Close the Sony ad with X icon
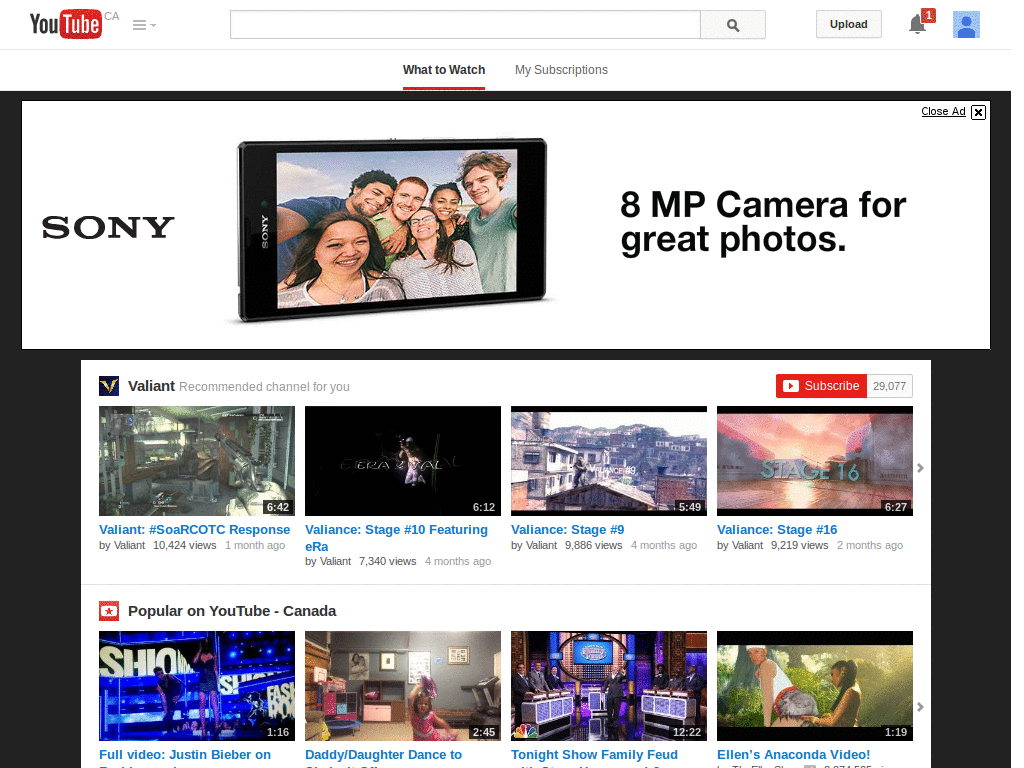Screen dimensions: 1024x768 978,112
